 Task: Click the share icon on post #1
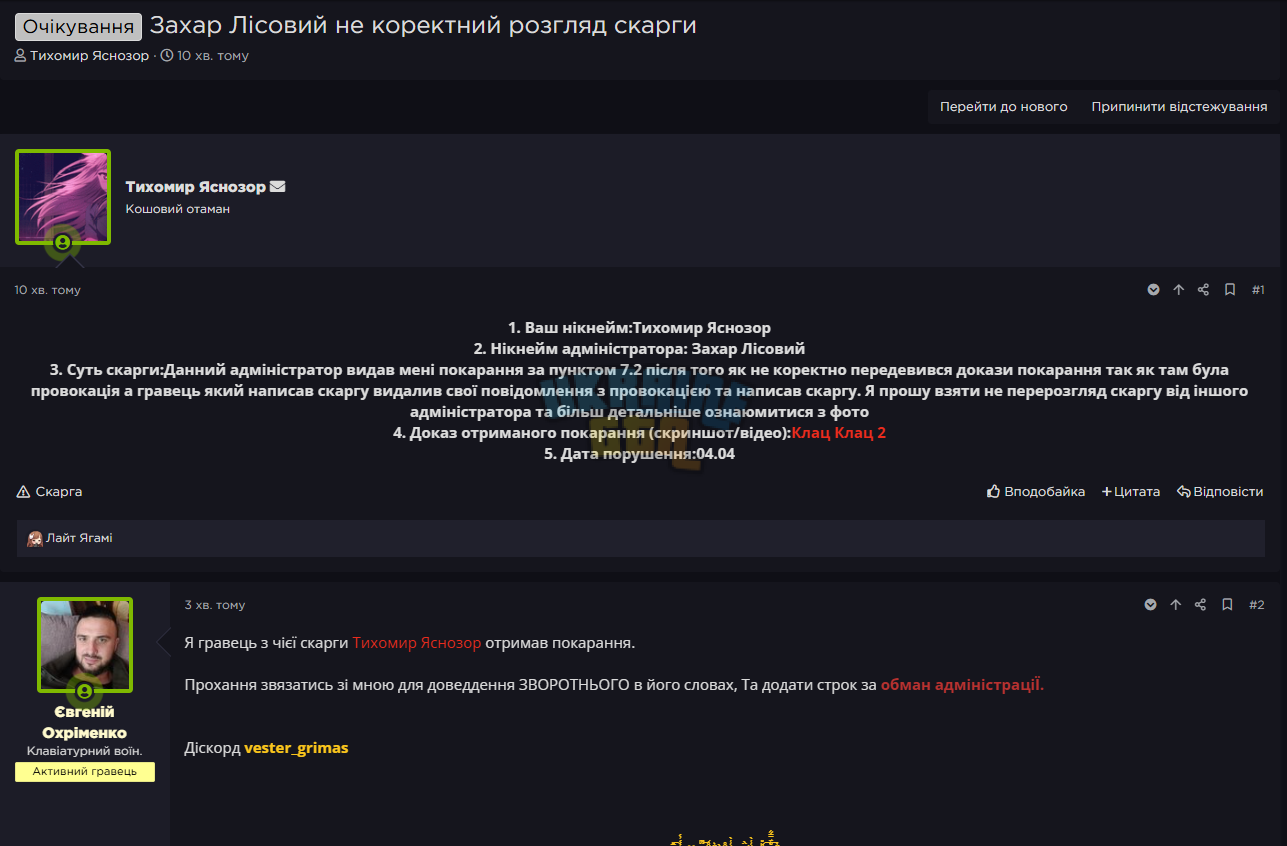(1203, 290)
